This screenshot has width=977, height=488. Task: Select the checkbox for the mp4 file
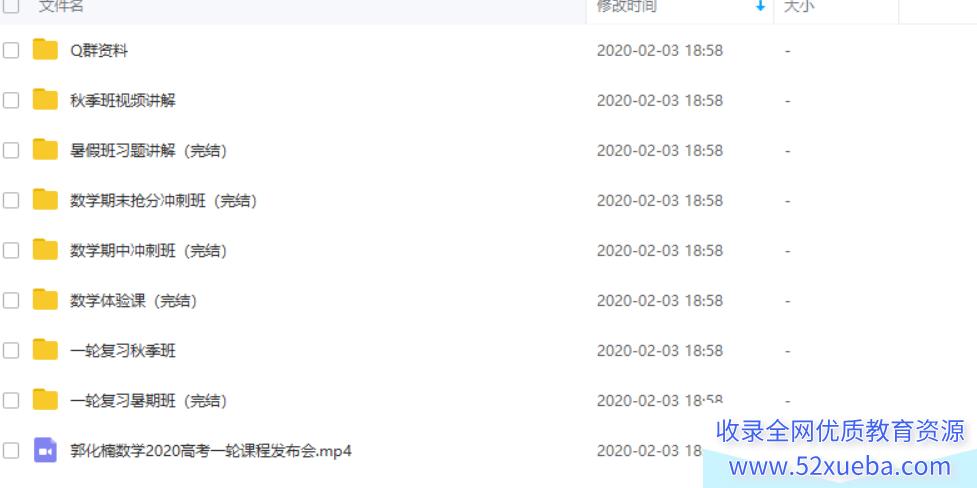click(11, 451)
